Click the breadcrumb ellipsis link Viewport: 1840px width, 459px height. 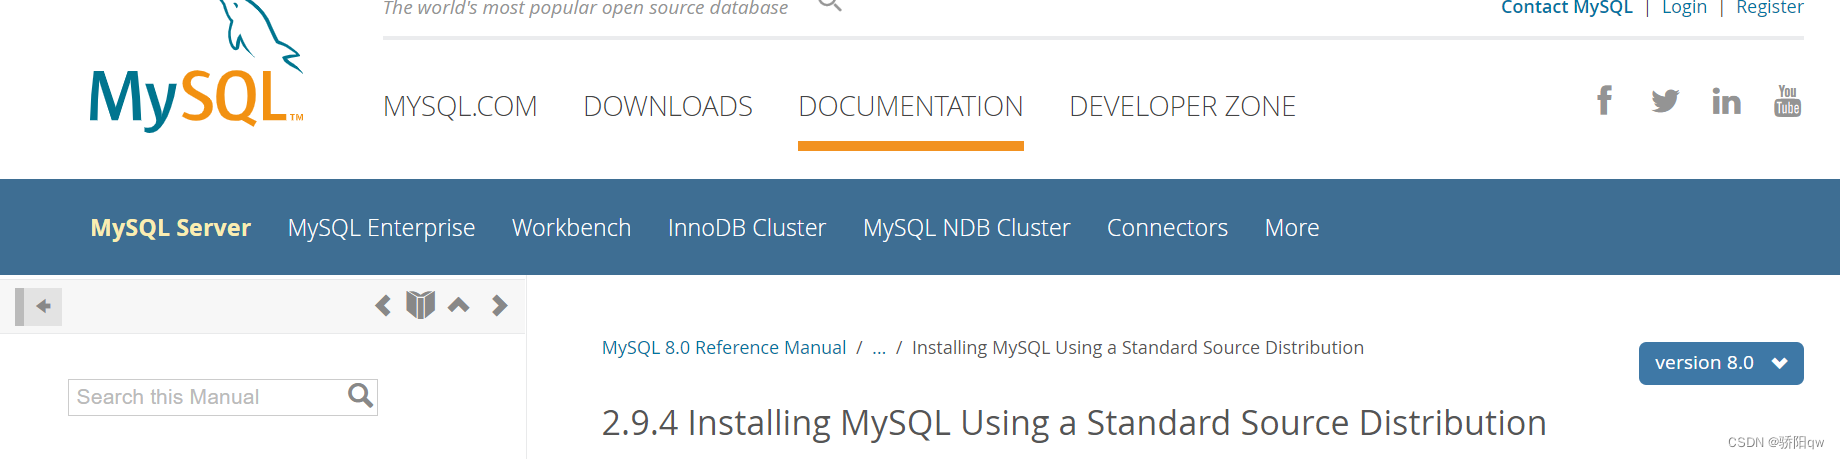pyautogui.click(x=879, y=348)
